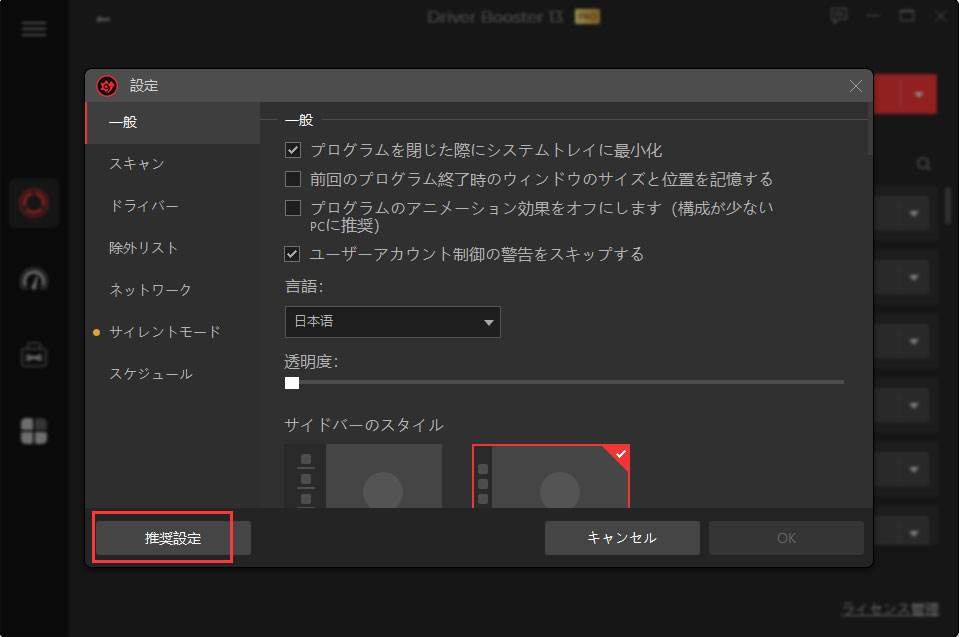The width and height of the screenshot is (959, 637).
Task: Toggle skipping user account control warnings
Action: [292, 254]
